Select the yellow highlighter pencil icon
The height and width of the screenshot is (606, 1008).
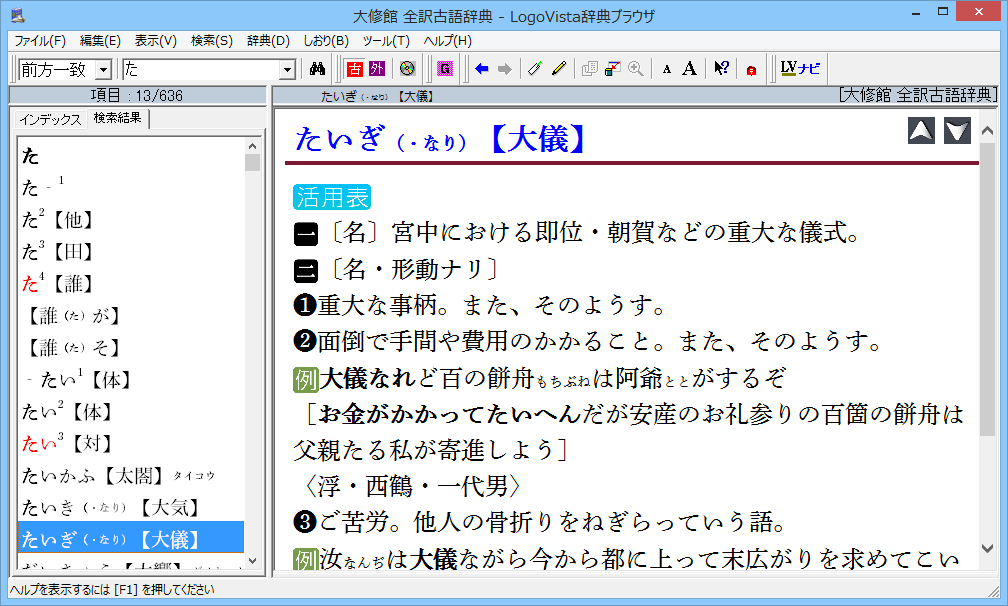pyautogui.click(x=559, y=69)
